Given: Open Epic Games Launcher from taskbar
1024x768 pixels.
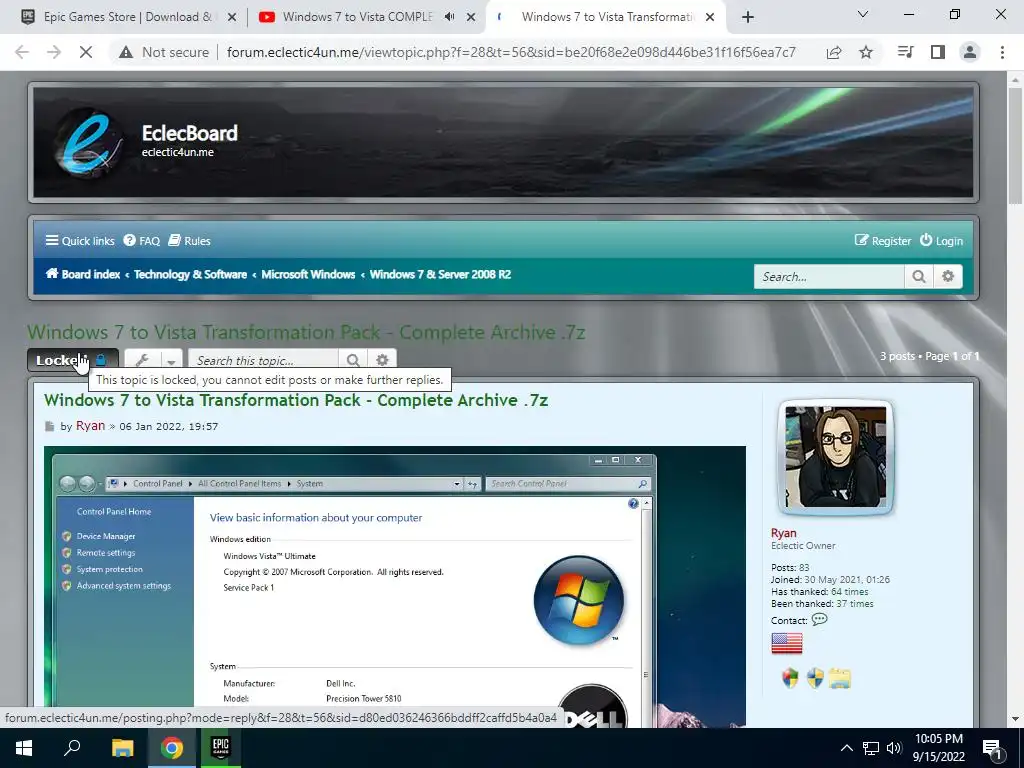Looking at the screenshot, I should point(220,748).
